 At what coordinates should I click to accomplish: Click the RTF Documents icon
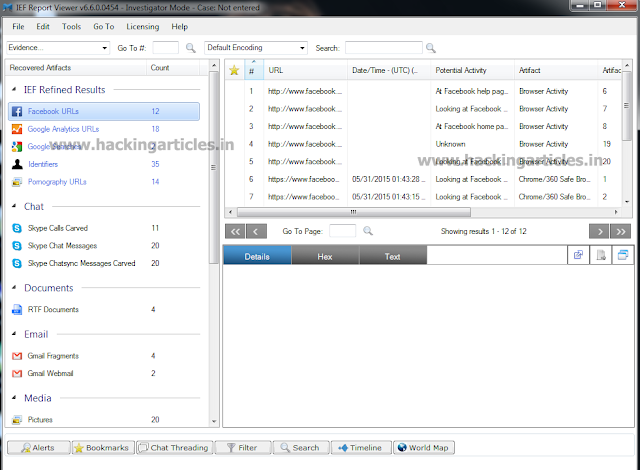[x=17, y=310]
